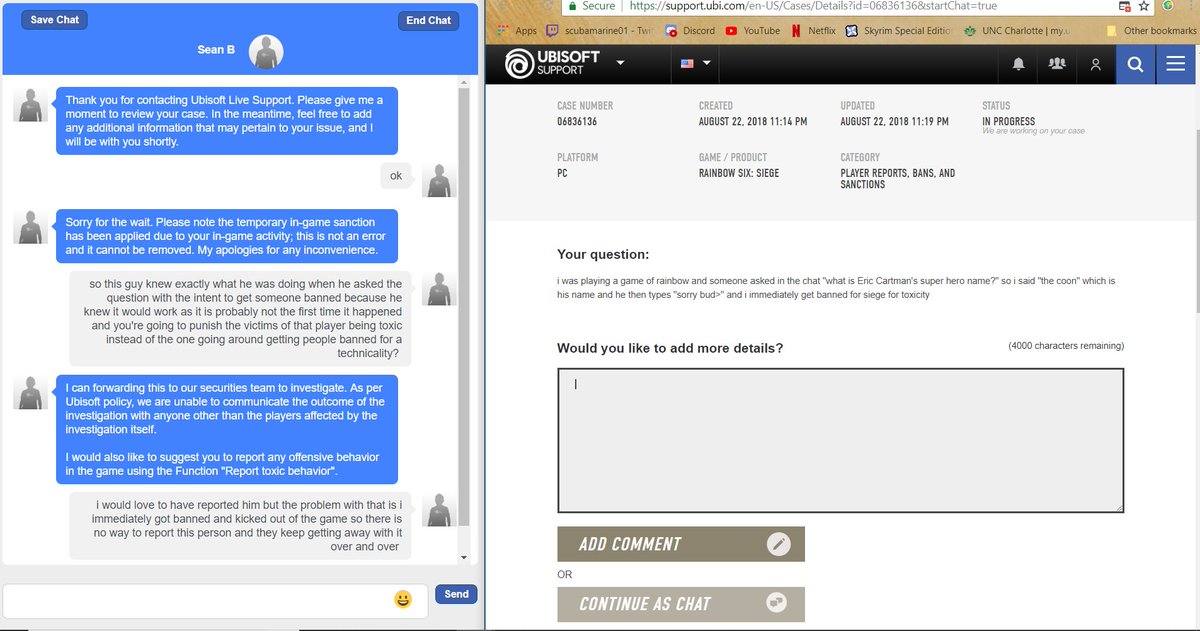Click the Chrome extension icon next to star
Viewport: 1200px width, 631px height.
1167,6
